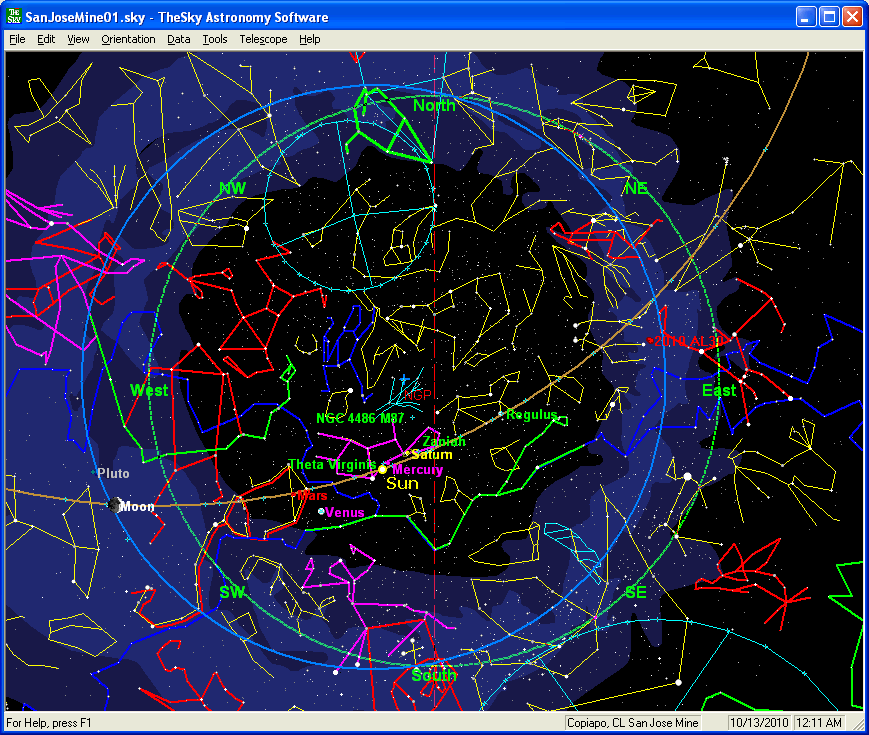Open the Telescope menu
869x735 pixels.
(263, 39)
